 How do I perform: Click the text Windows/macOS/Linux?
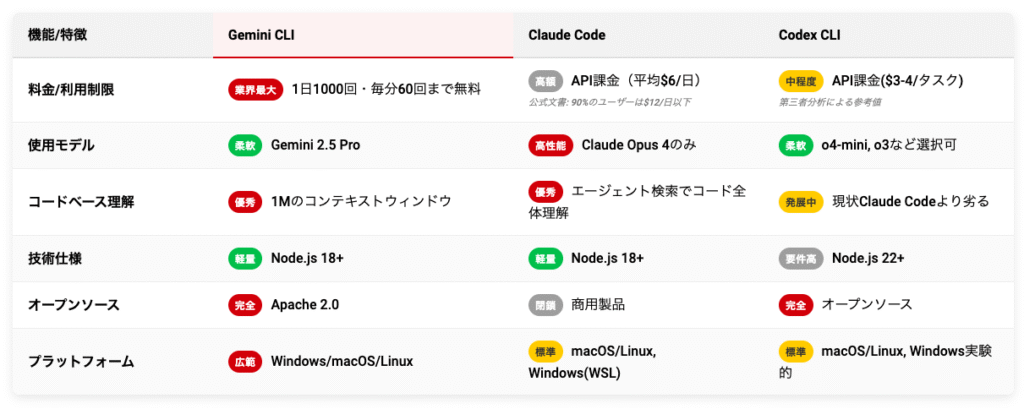(342, 361)
